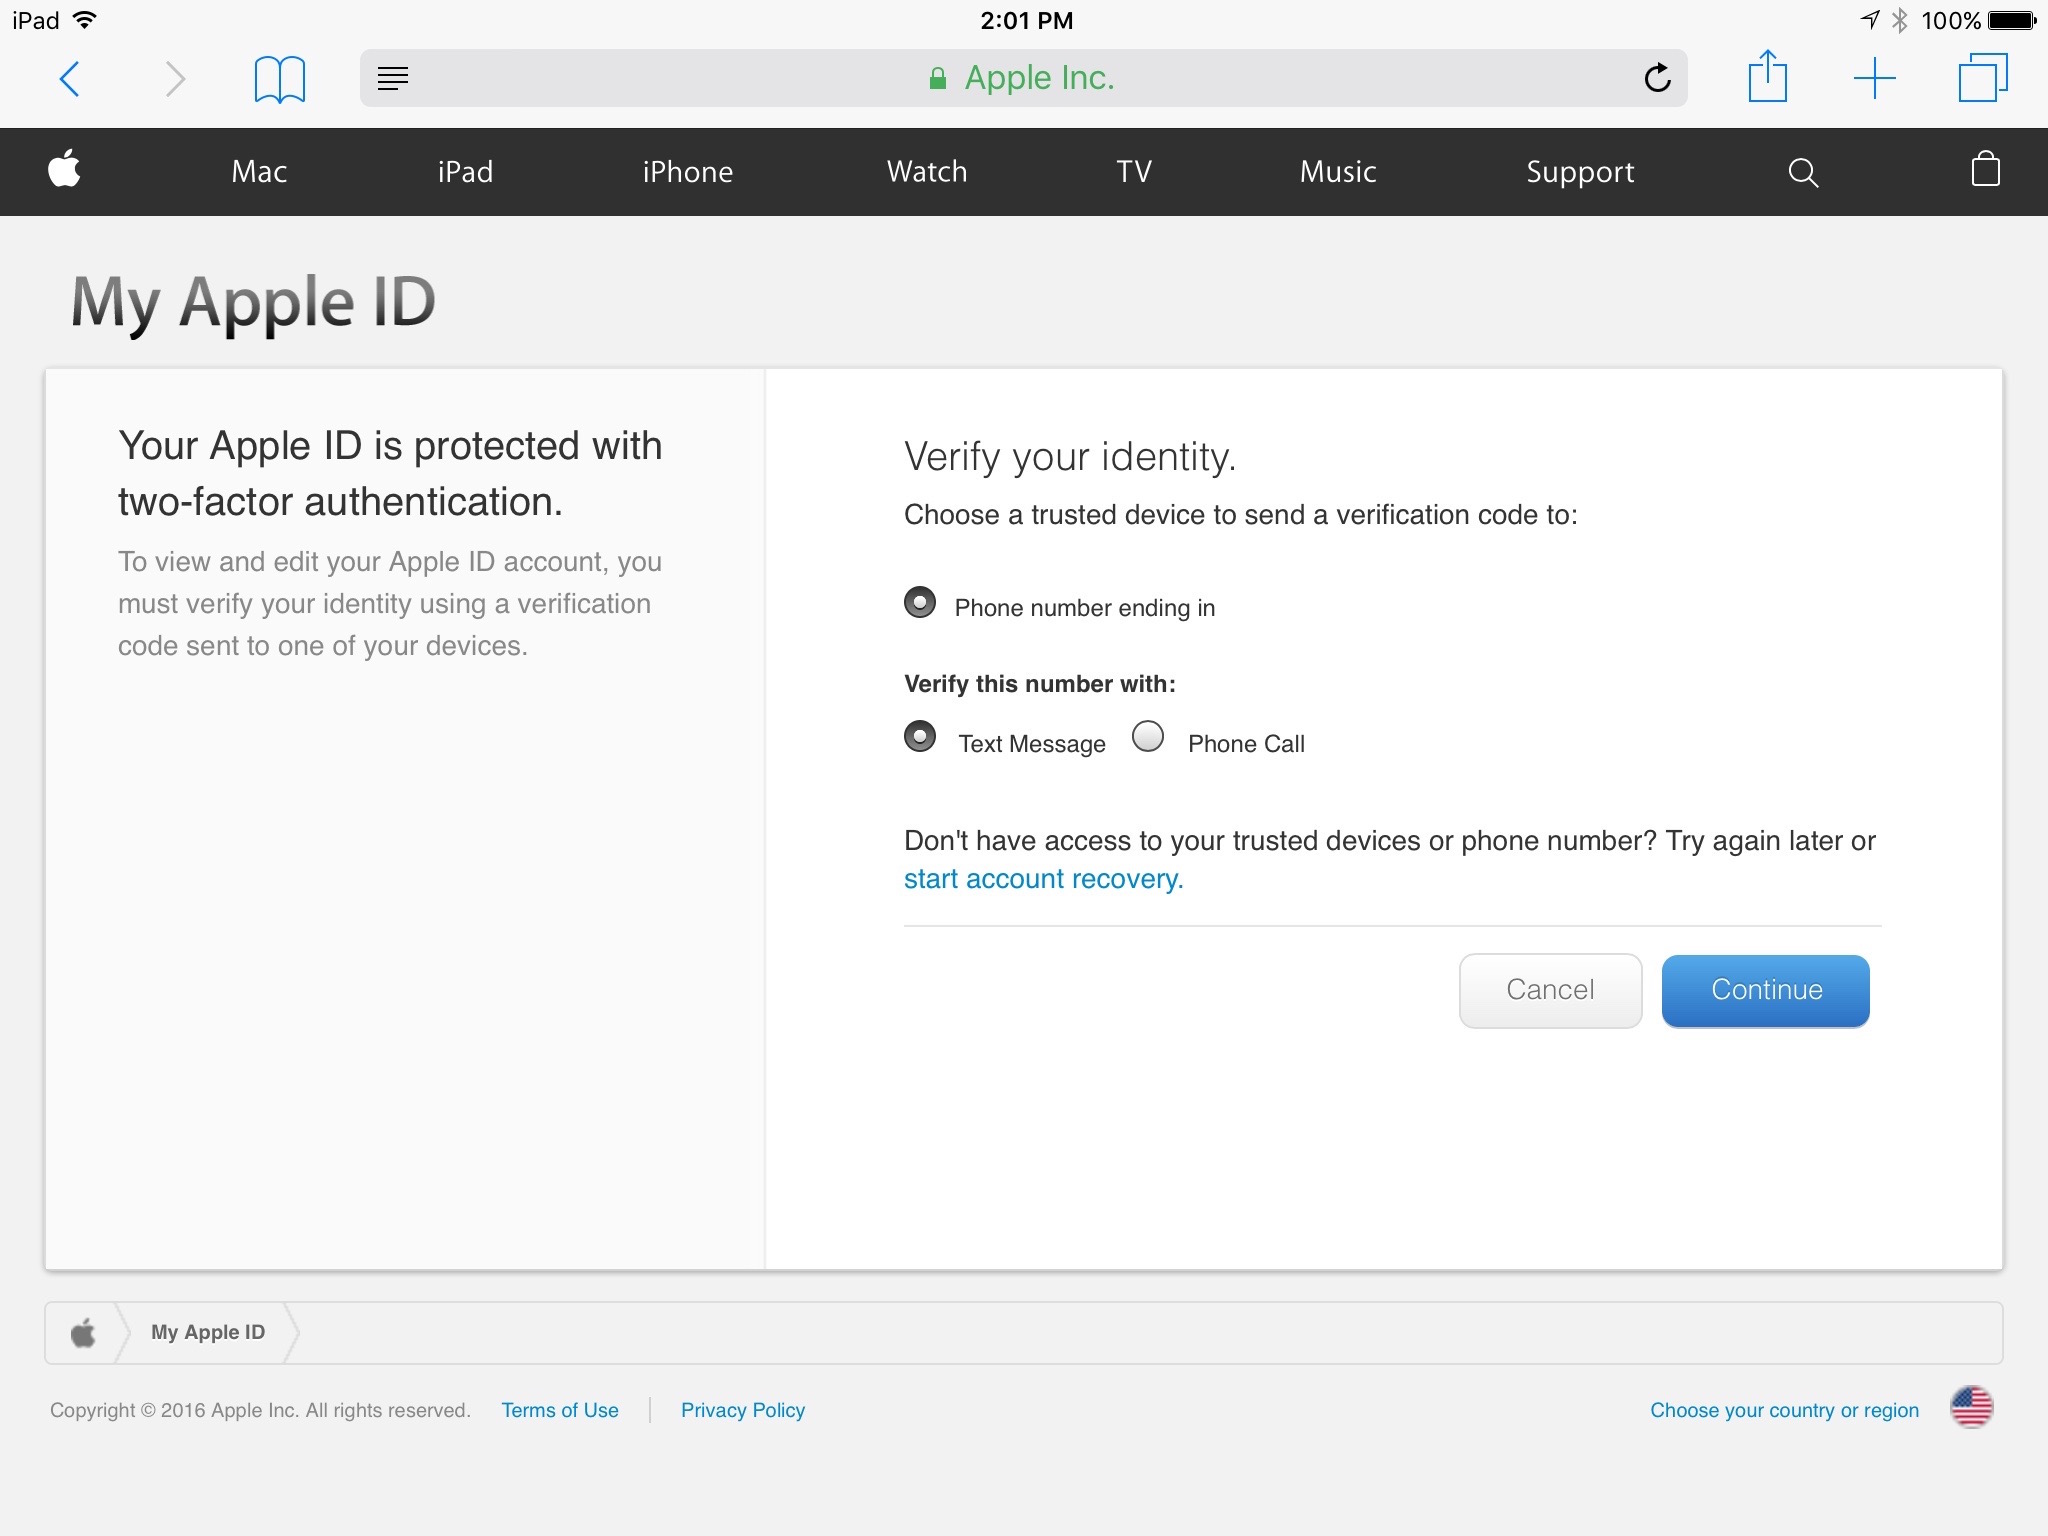The height and width of the screenshot is (1536, 2048).
Task: Choose Text Message verification method
Action: (920, 737)
